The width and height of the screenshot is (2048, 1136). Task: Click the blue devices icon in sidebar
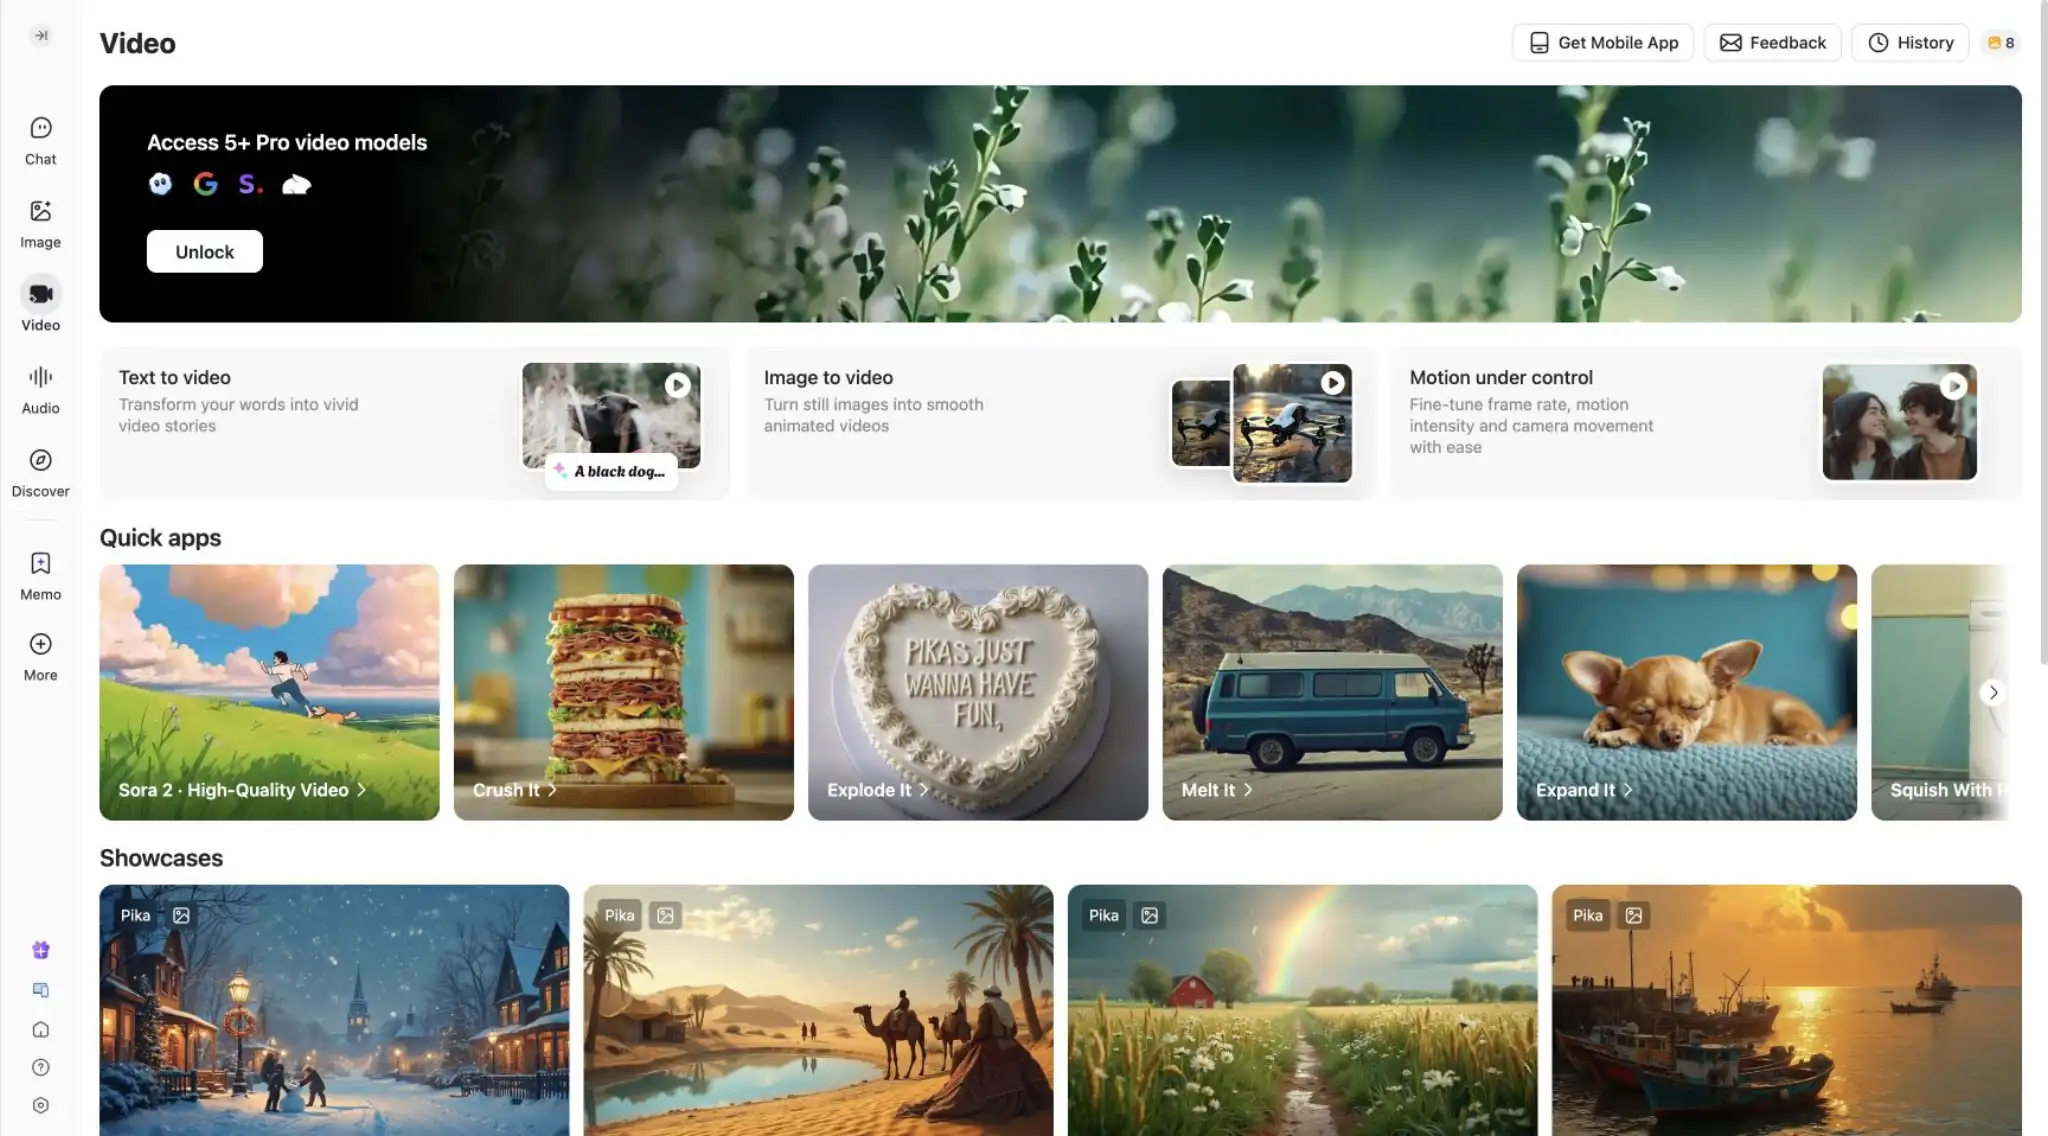tap(41, 990)
